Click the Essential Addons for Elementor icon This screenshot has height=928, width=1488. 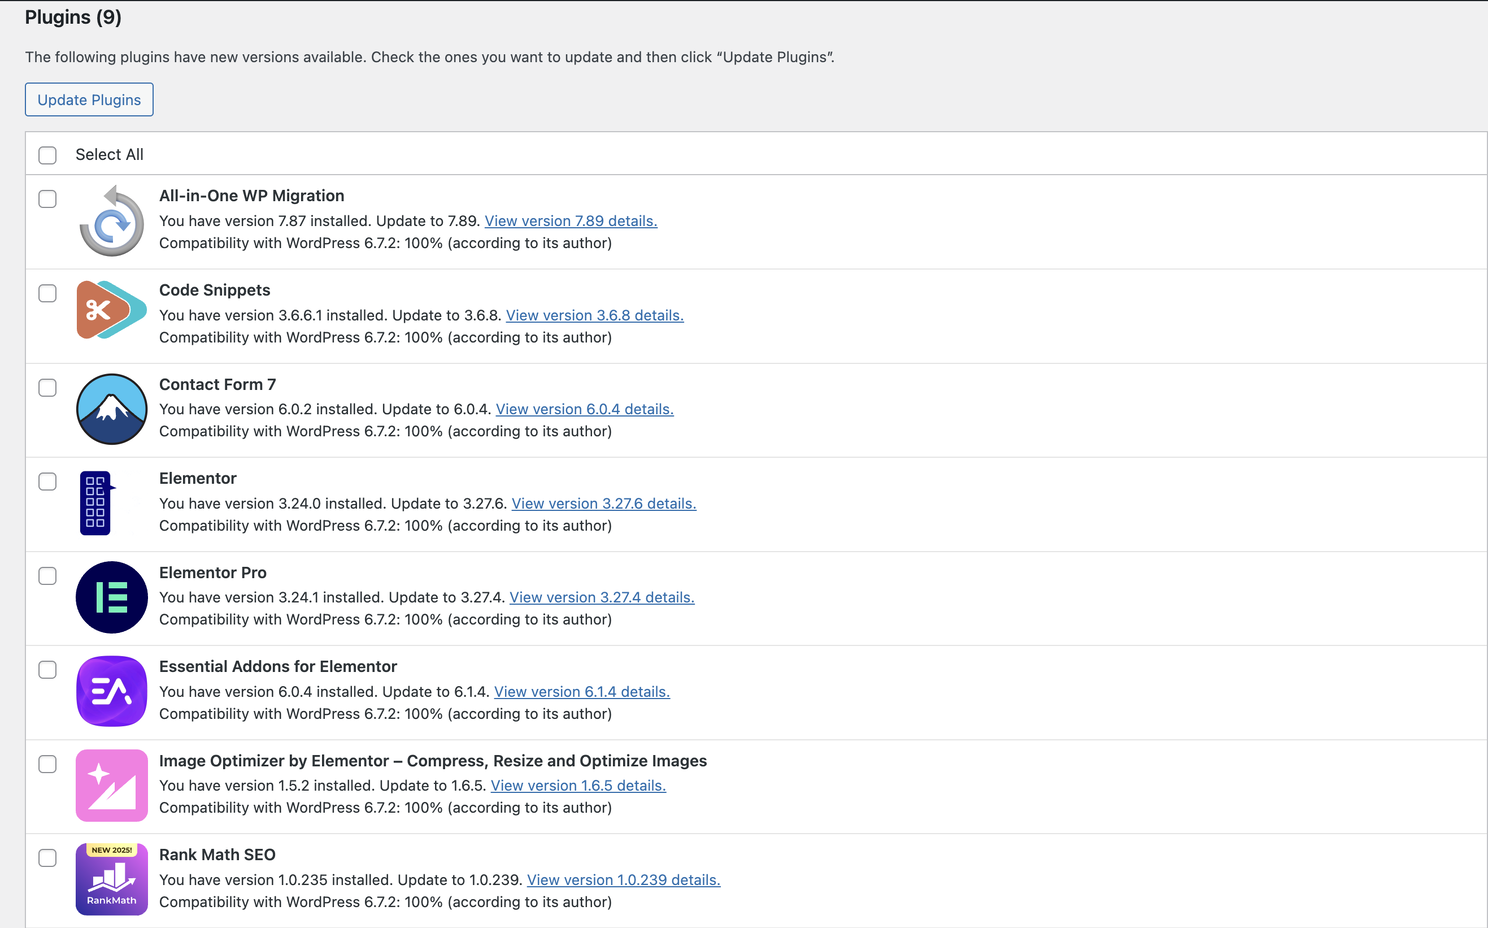coord(111,691)
